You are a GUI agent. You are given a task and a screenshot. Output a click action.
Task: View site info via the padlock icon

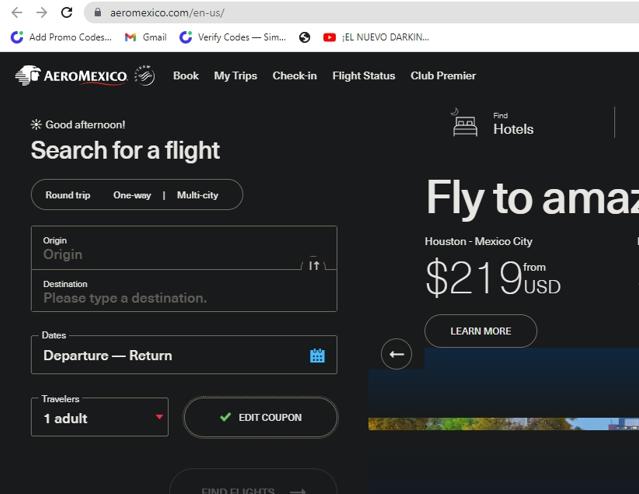point(98,13)
